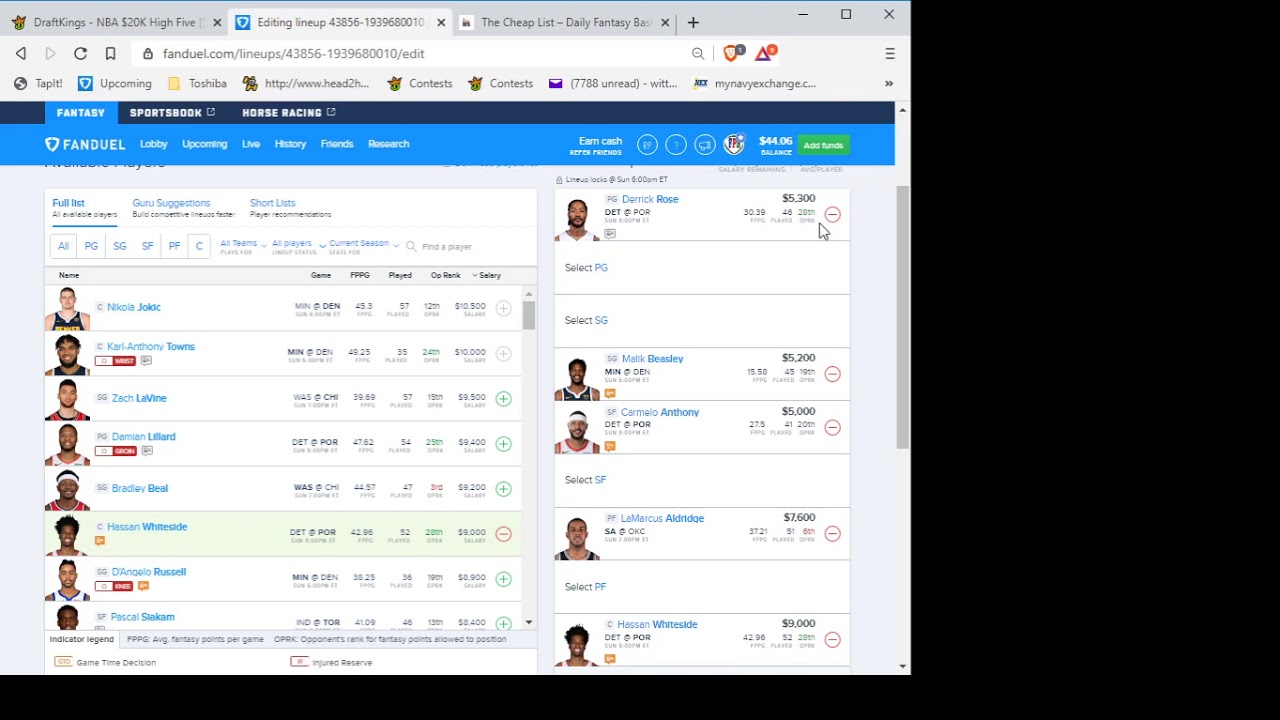Open RP rewards points icon in header

point(647,145)
